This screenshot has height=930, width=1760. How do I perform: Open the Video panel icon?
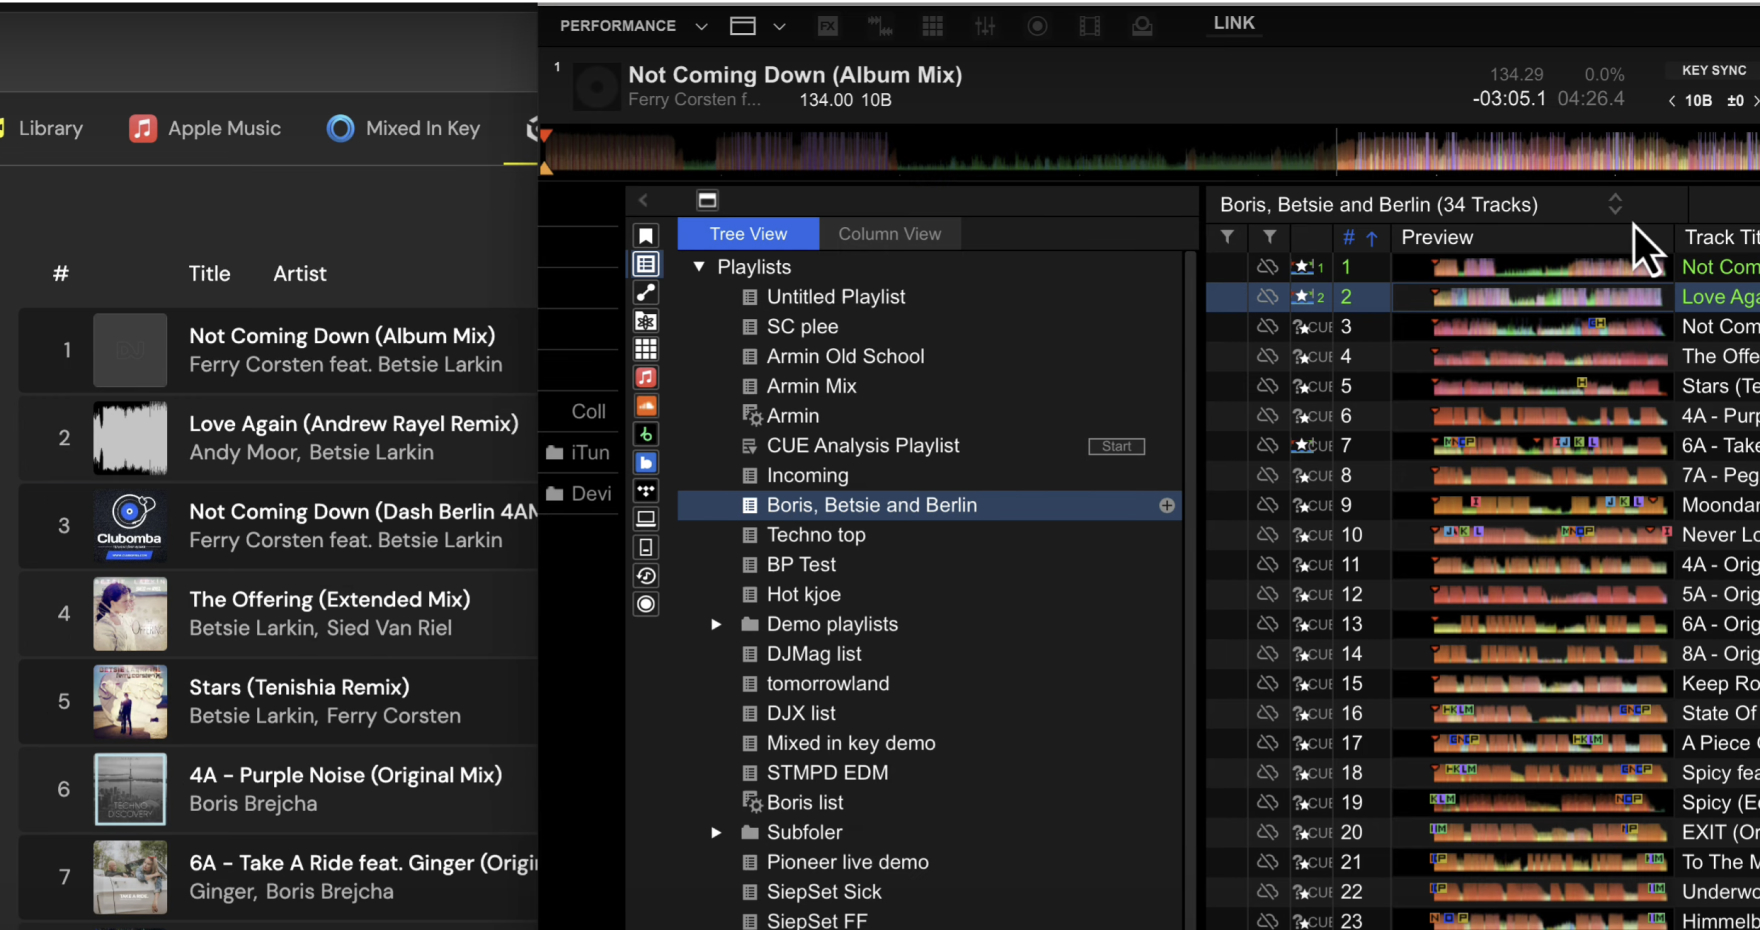pos(1090,26)
